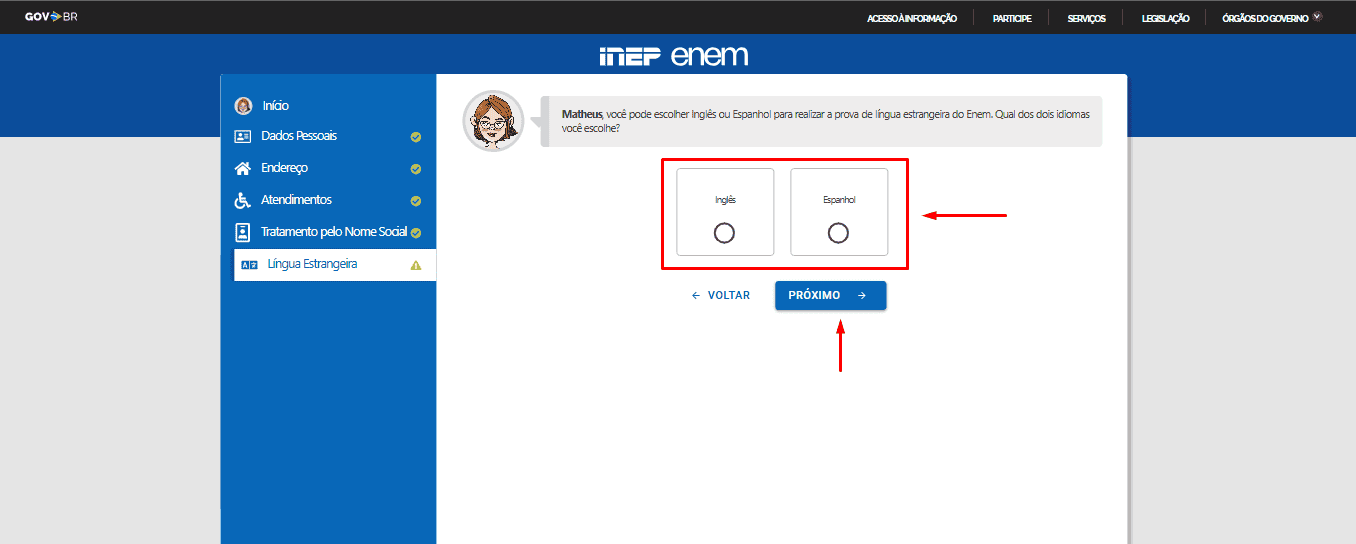Select the Inglês radio button
The height and width of the screenshot is (544, 1356).
point(725,233)
